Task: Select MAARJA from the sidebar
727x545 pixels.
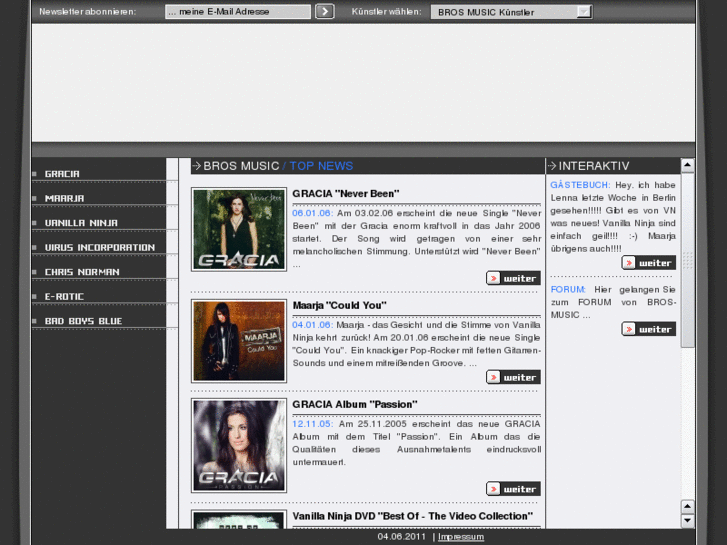Action: [x=65, y=198]
